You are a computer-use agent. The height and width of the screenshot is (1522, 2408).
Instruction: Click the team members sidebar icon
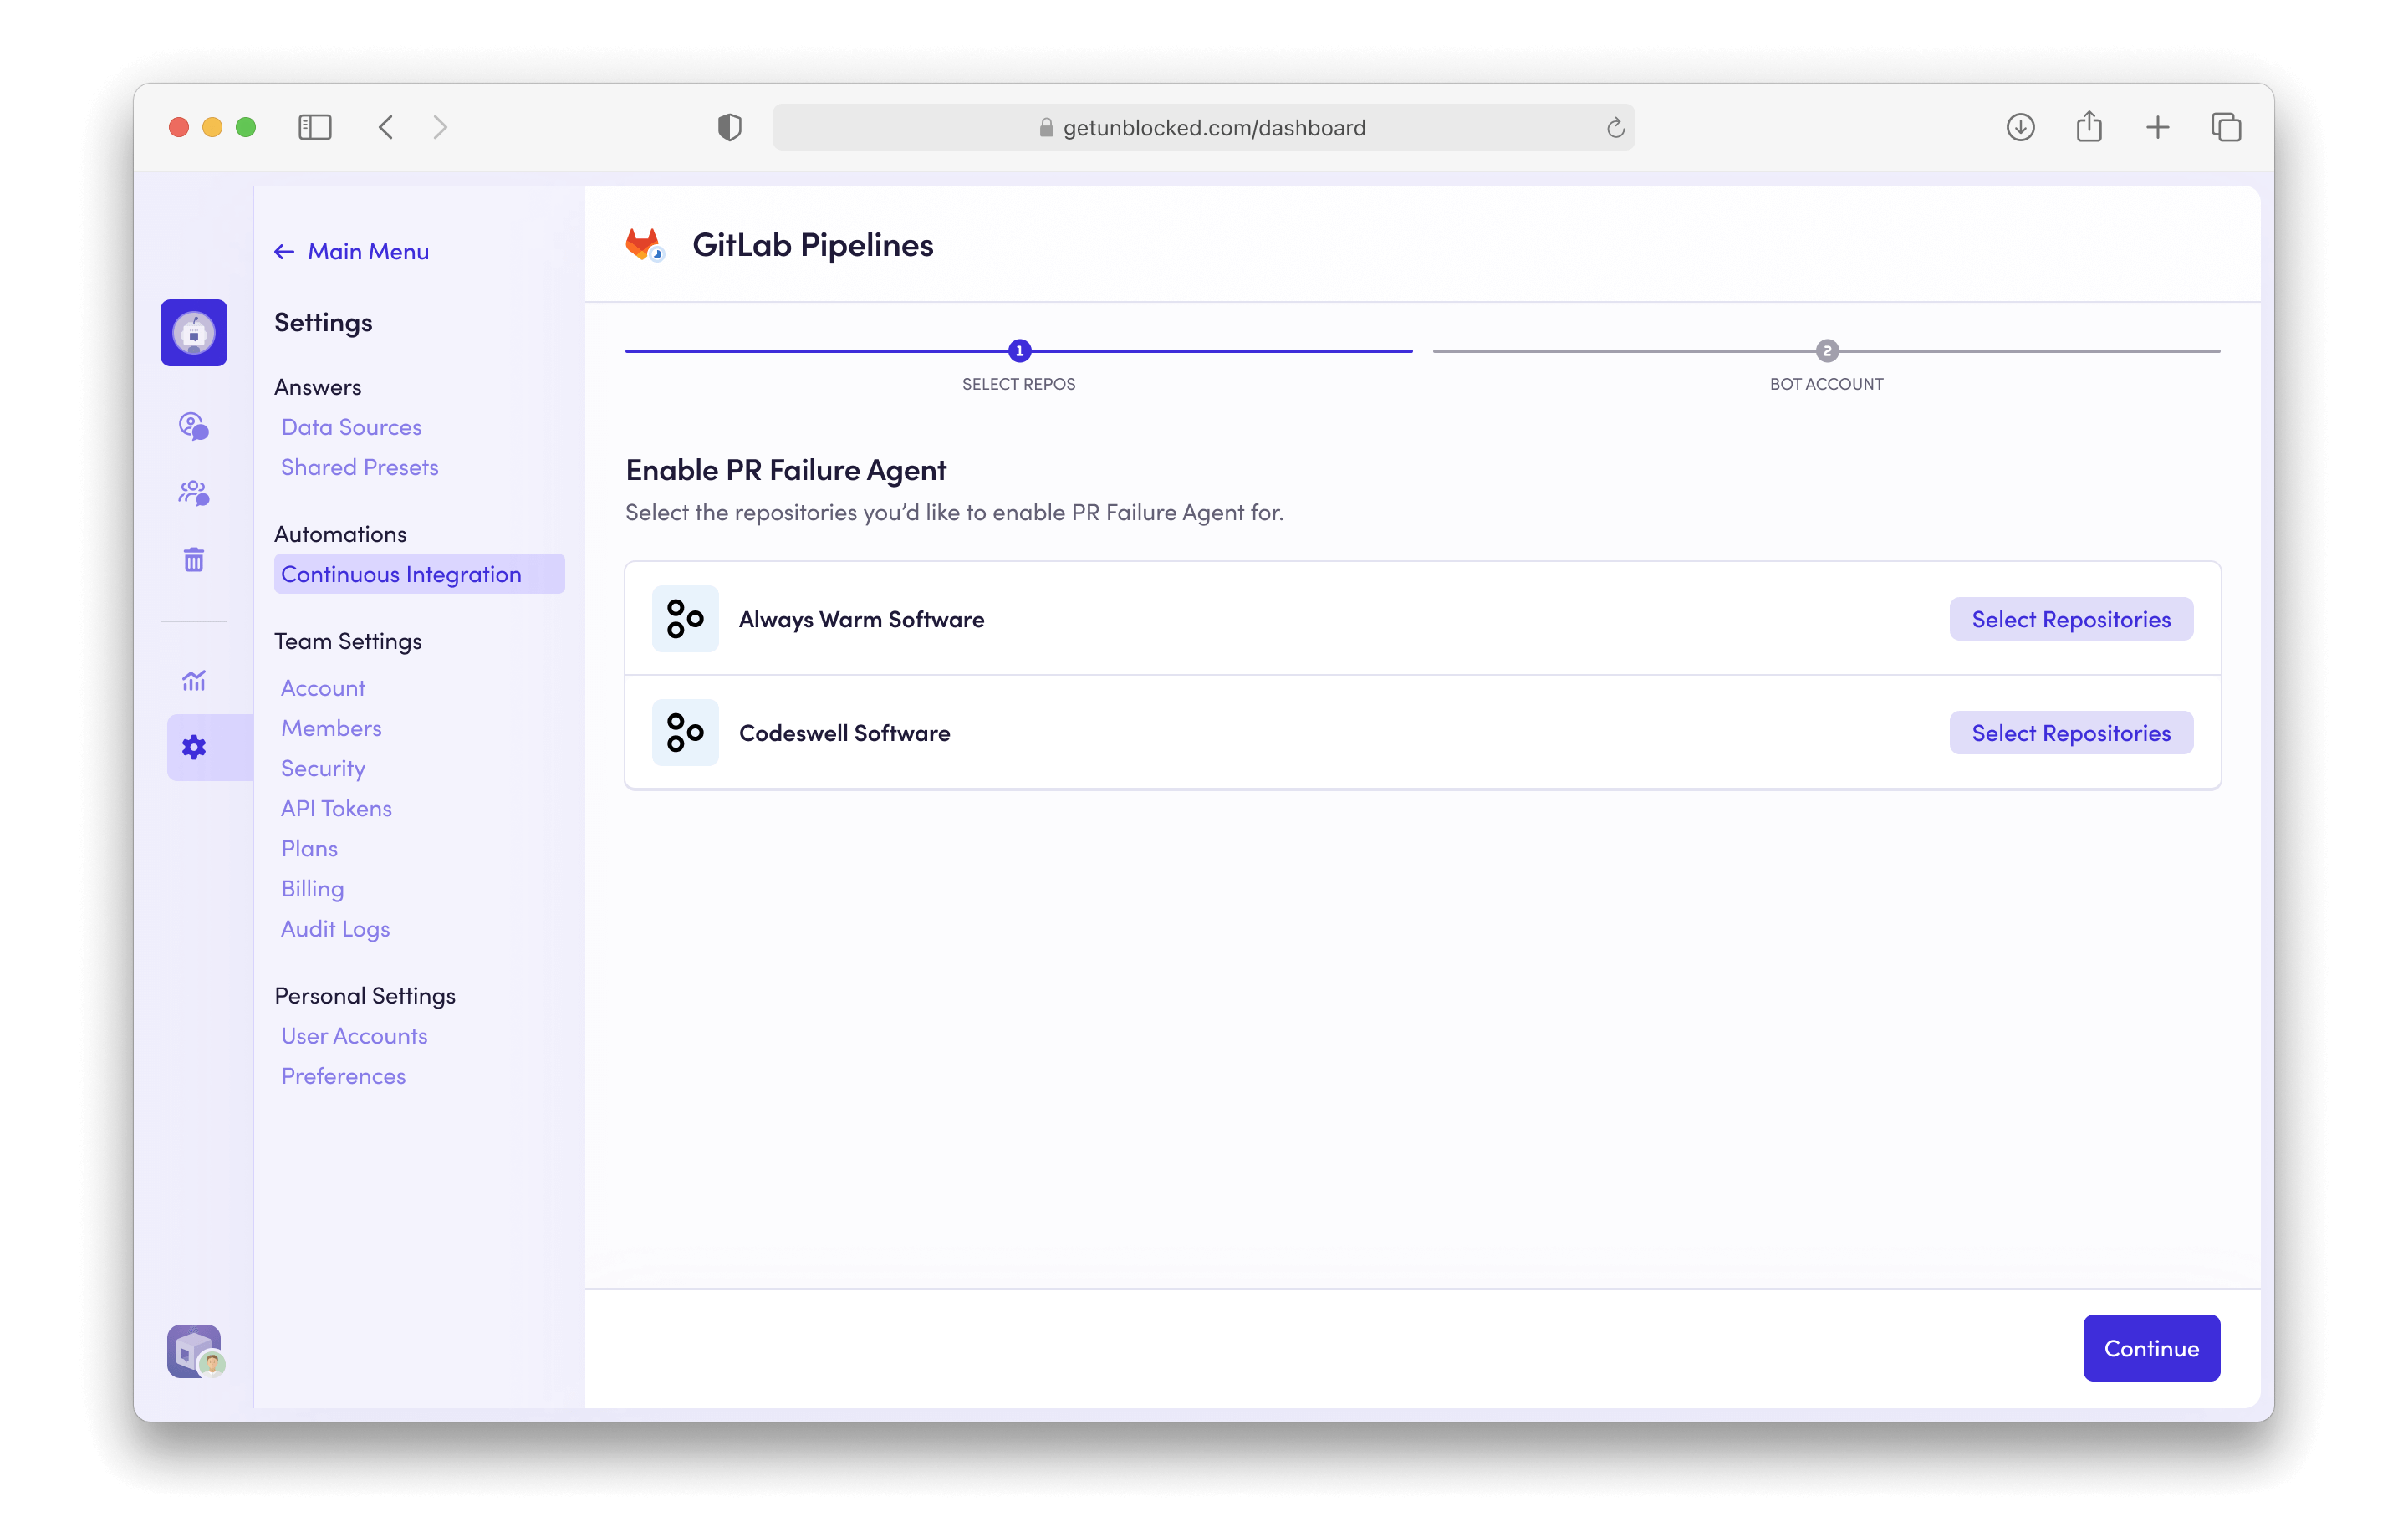coord(194,493)
